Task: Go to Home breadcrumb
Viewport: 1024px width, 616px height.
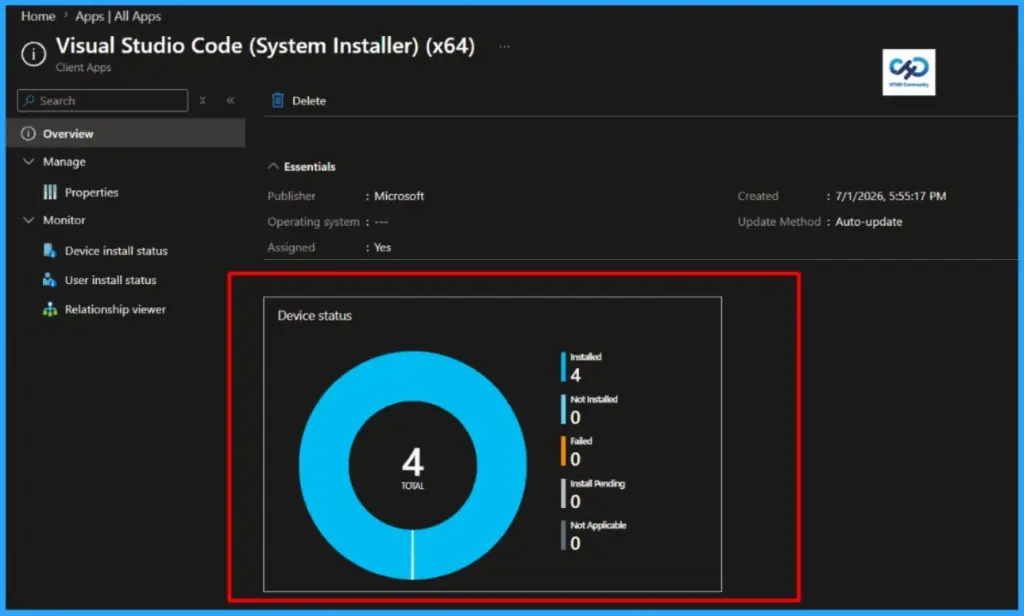Action: coord(38,16)
